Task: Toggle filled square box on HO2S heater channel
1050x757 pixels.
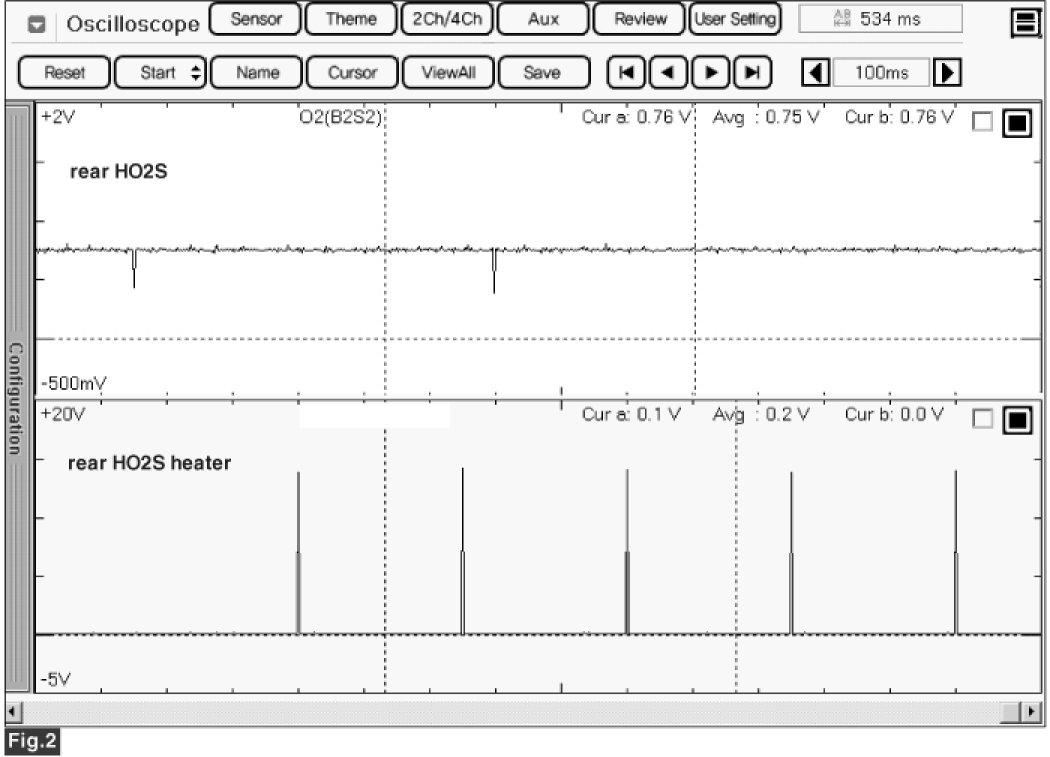Action: click(x=1016, y=420)
